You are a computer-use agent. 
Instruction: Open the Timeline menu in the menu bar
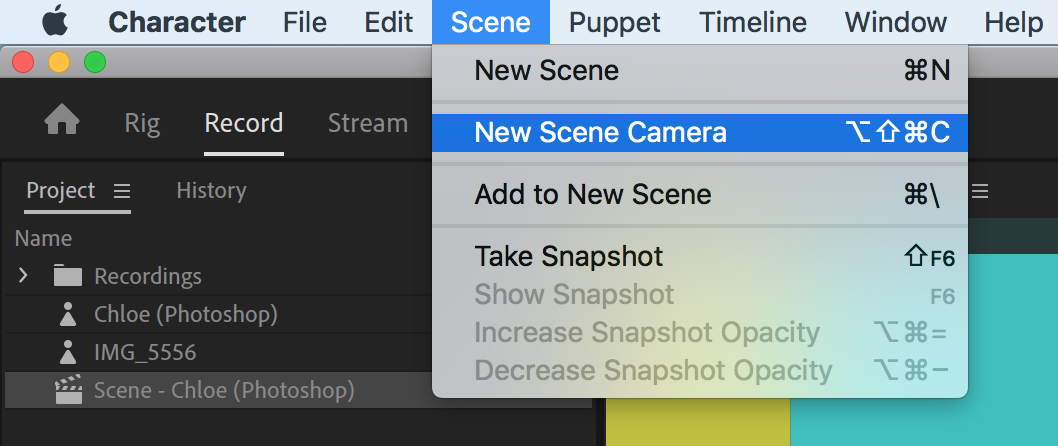click(x=752, y=21)
